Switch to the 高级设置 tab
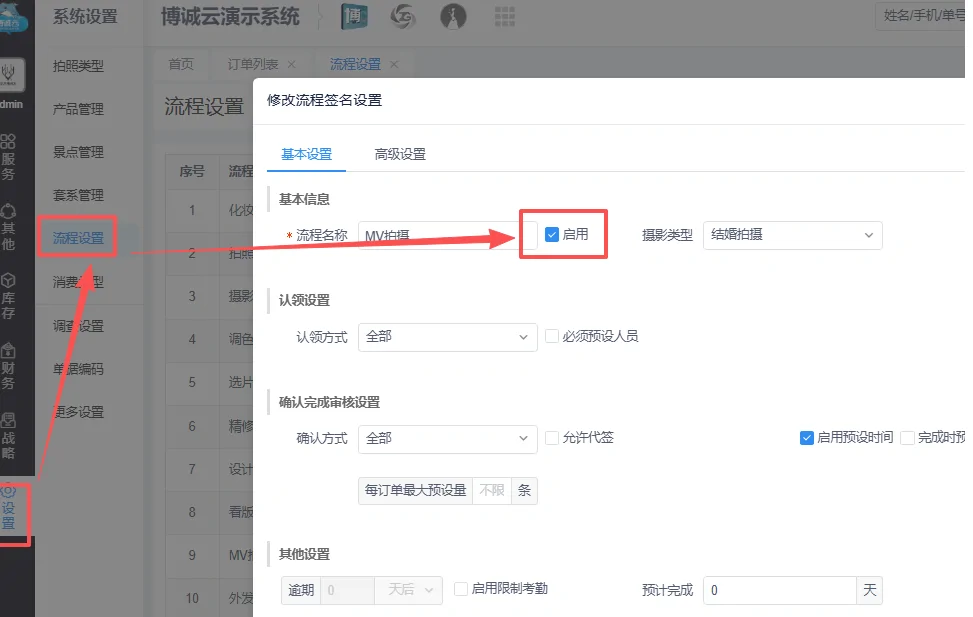 point(400,154)
